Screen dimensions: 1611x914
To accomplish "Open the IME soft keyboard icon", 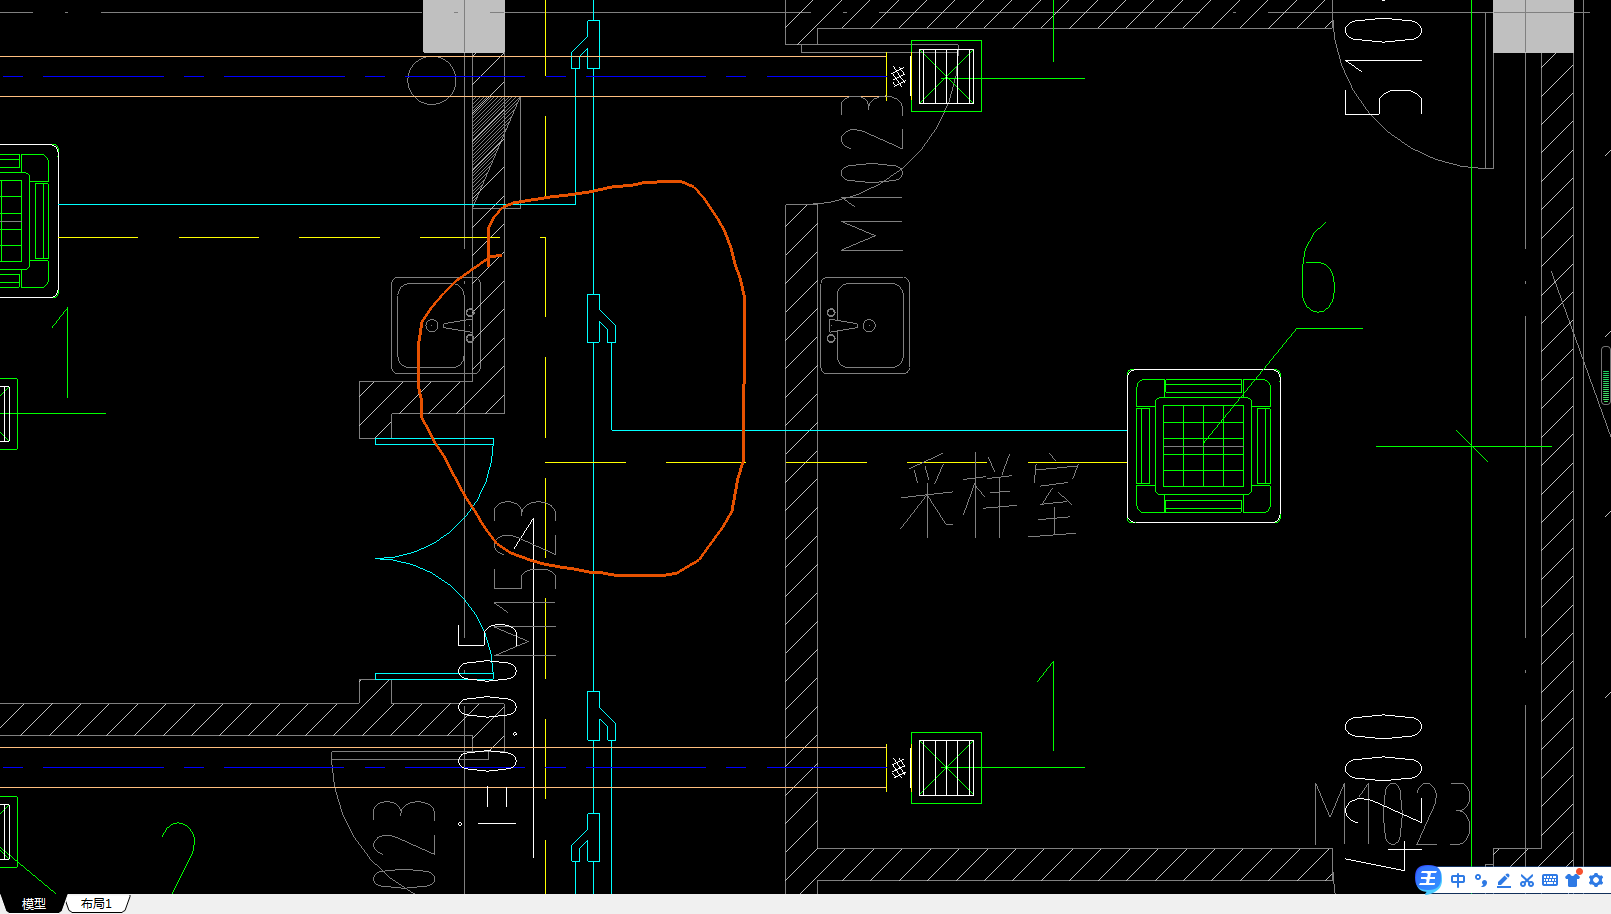I will click(1549, 880).
